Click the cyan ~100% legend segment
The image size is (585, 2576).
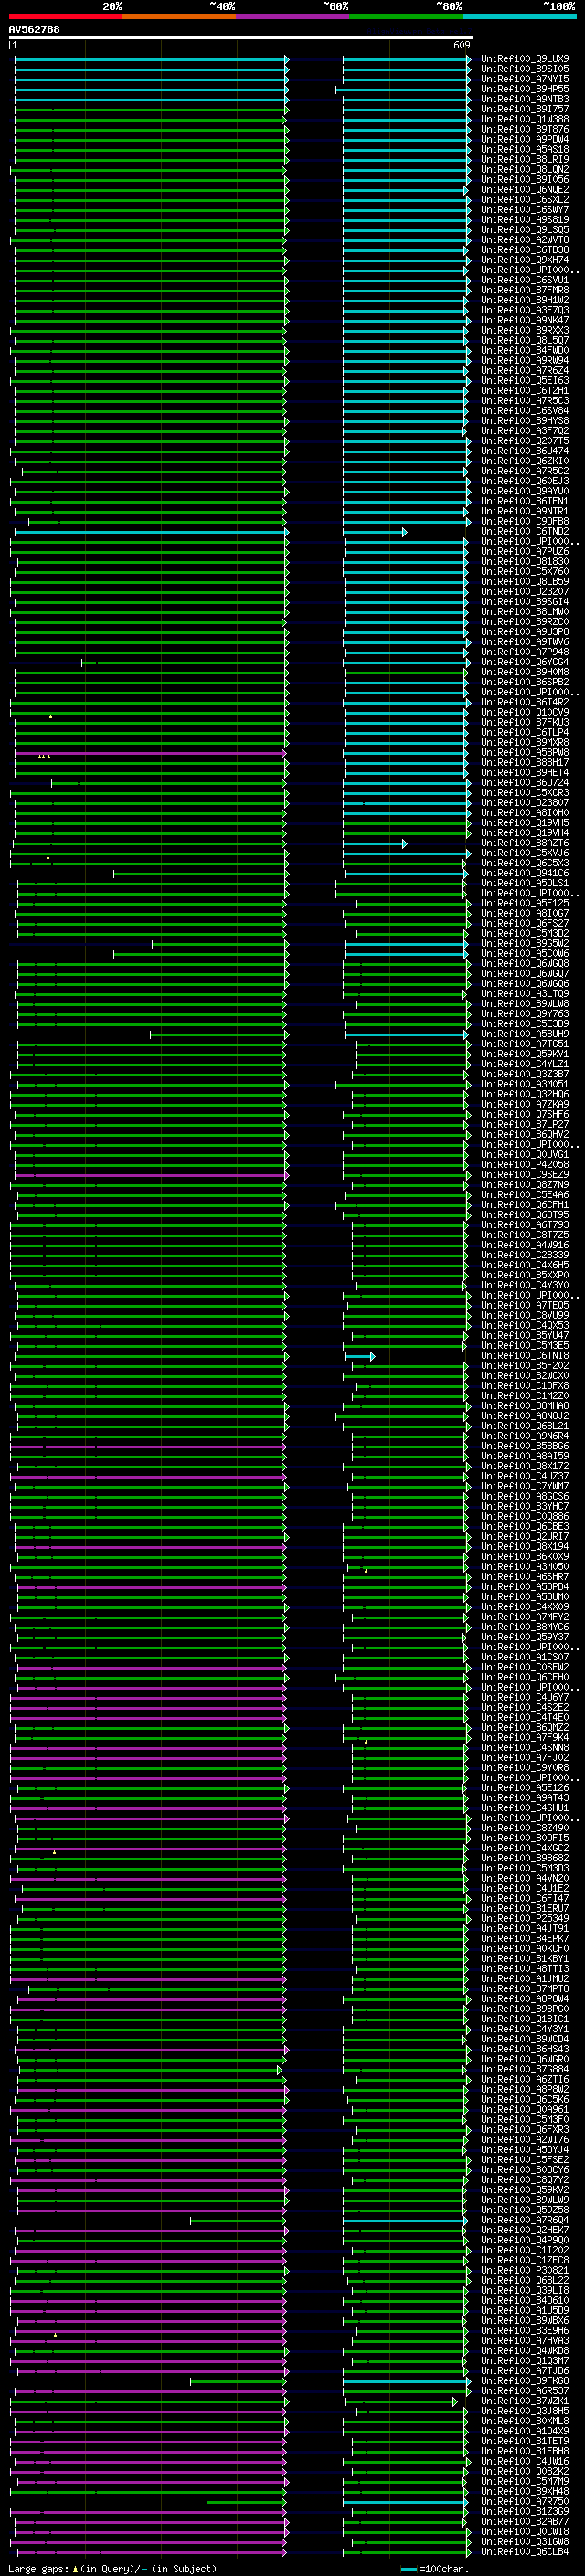point(520,16)
